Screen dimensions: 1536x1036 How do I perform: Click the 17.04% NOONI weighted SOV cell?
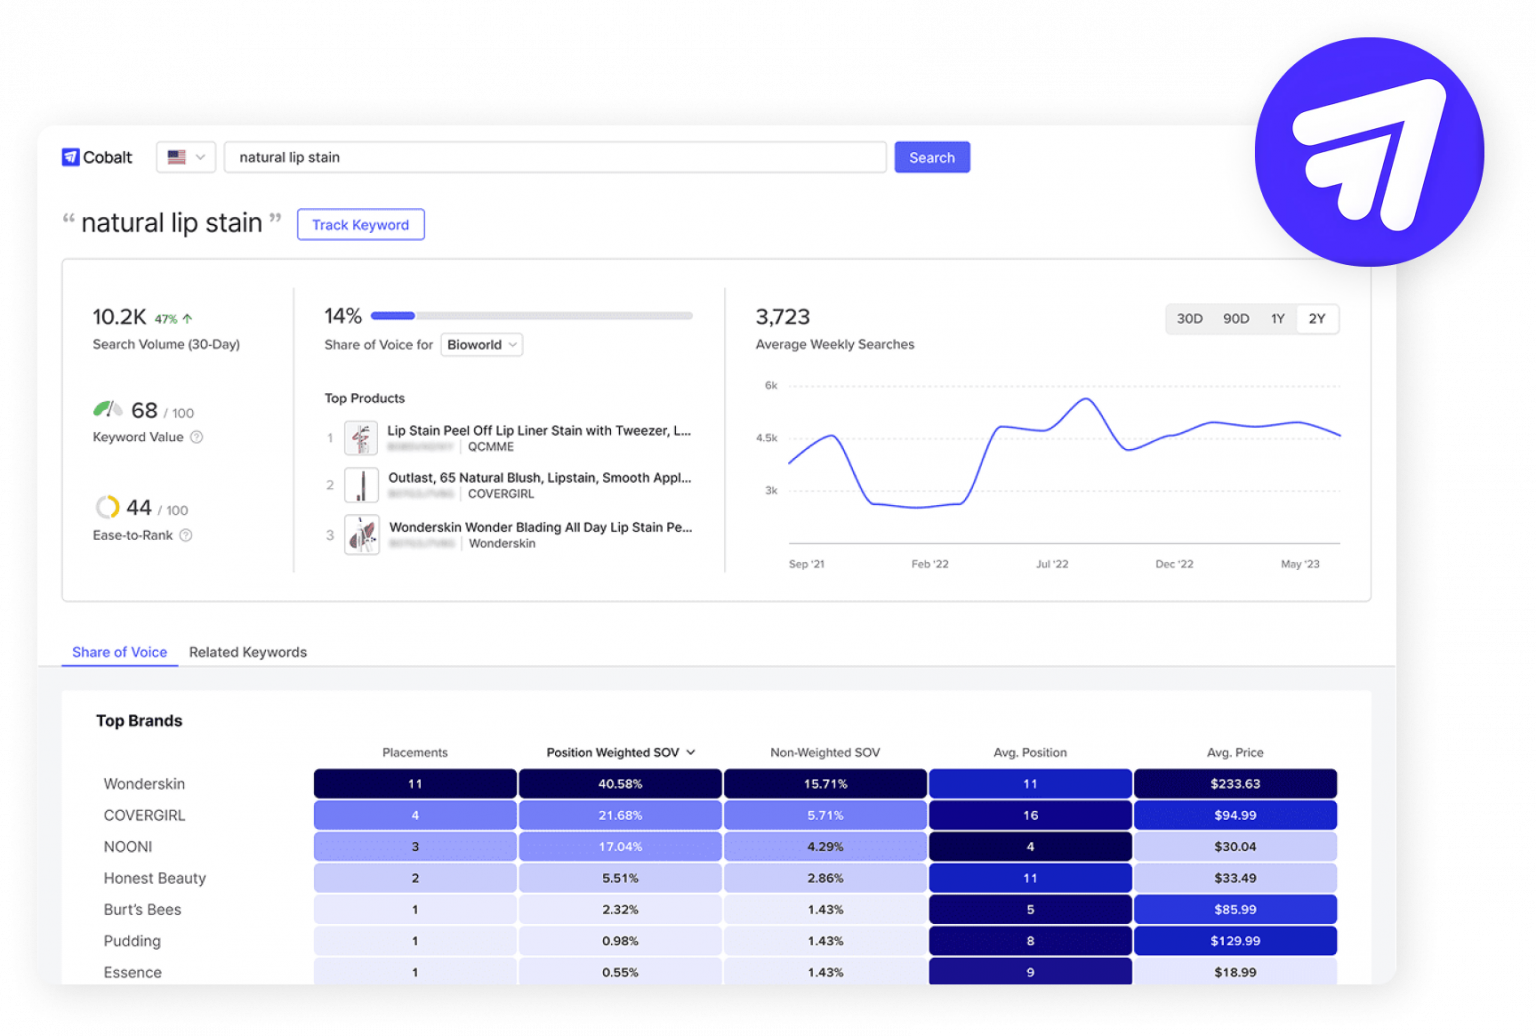click(620, 847)
